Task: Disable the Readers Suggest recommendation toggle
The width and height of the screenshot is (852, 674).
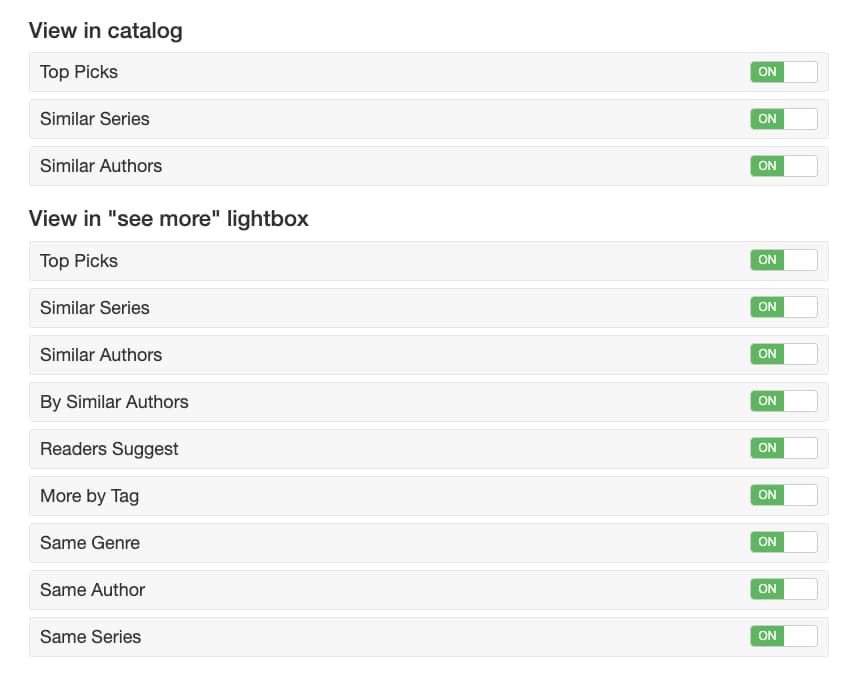Action: click(x=783, y=448)
